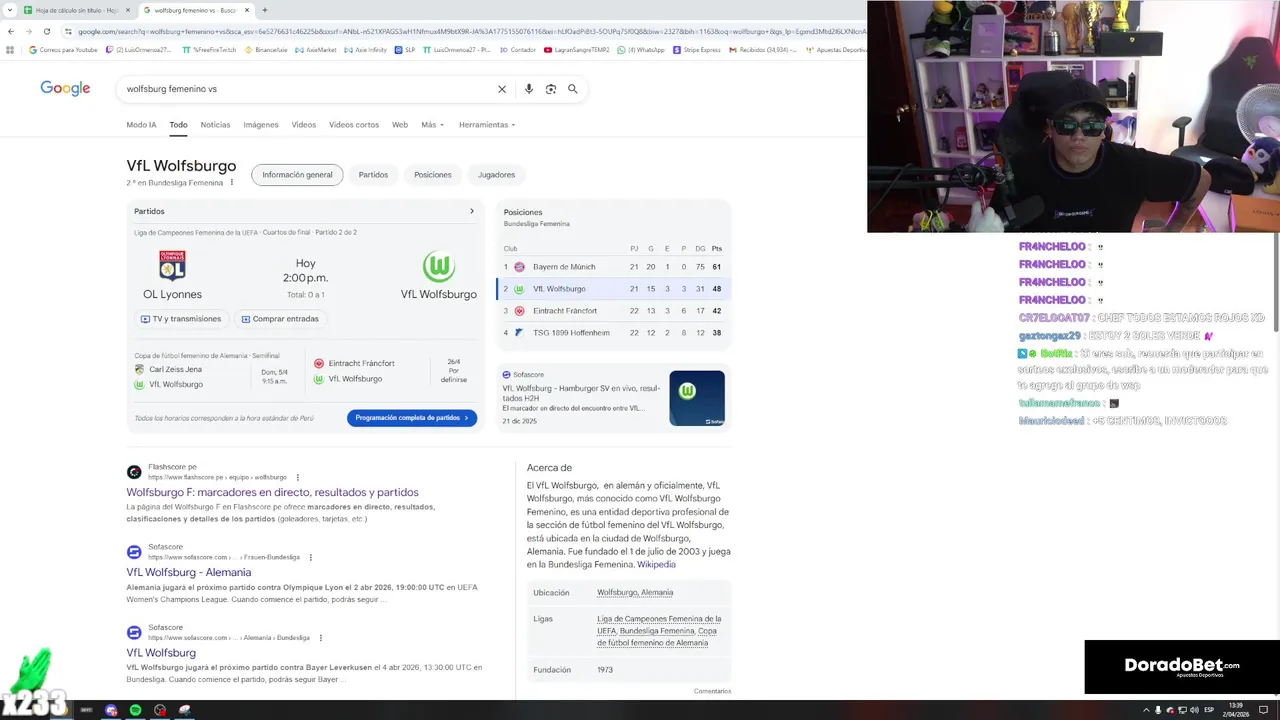Expand the Más search options dropdown

[x=431, y=125]
